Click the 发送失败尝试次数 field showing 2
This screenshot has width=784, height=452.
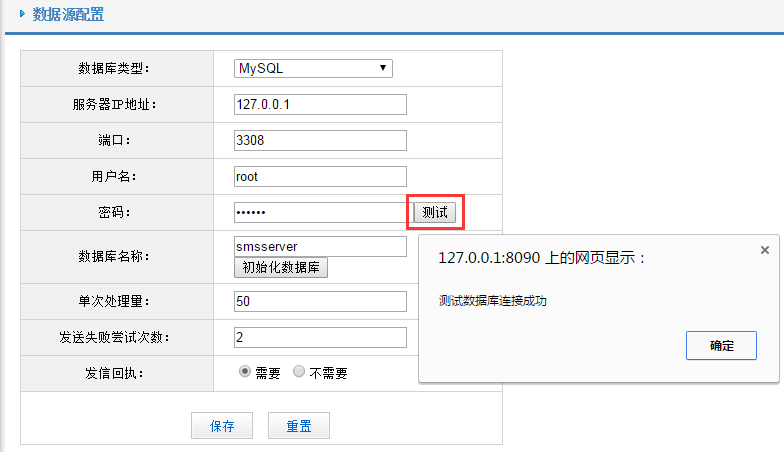[x=319, y=337]
